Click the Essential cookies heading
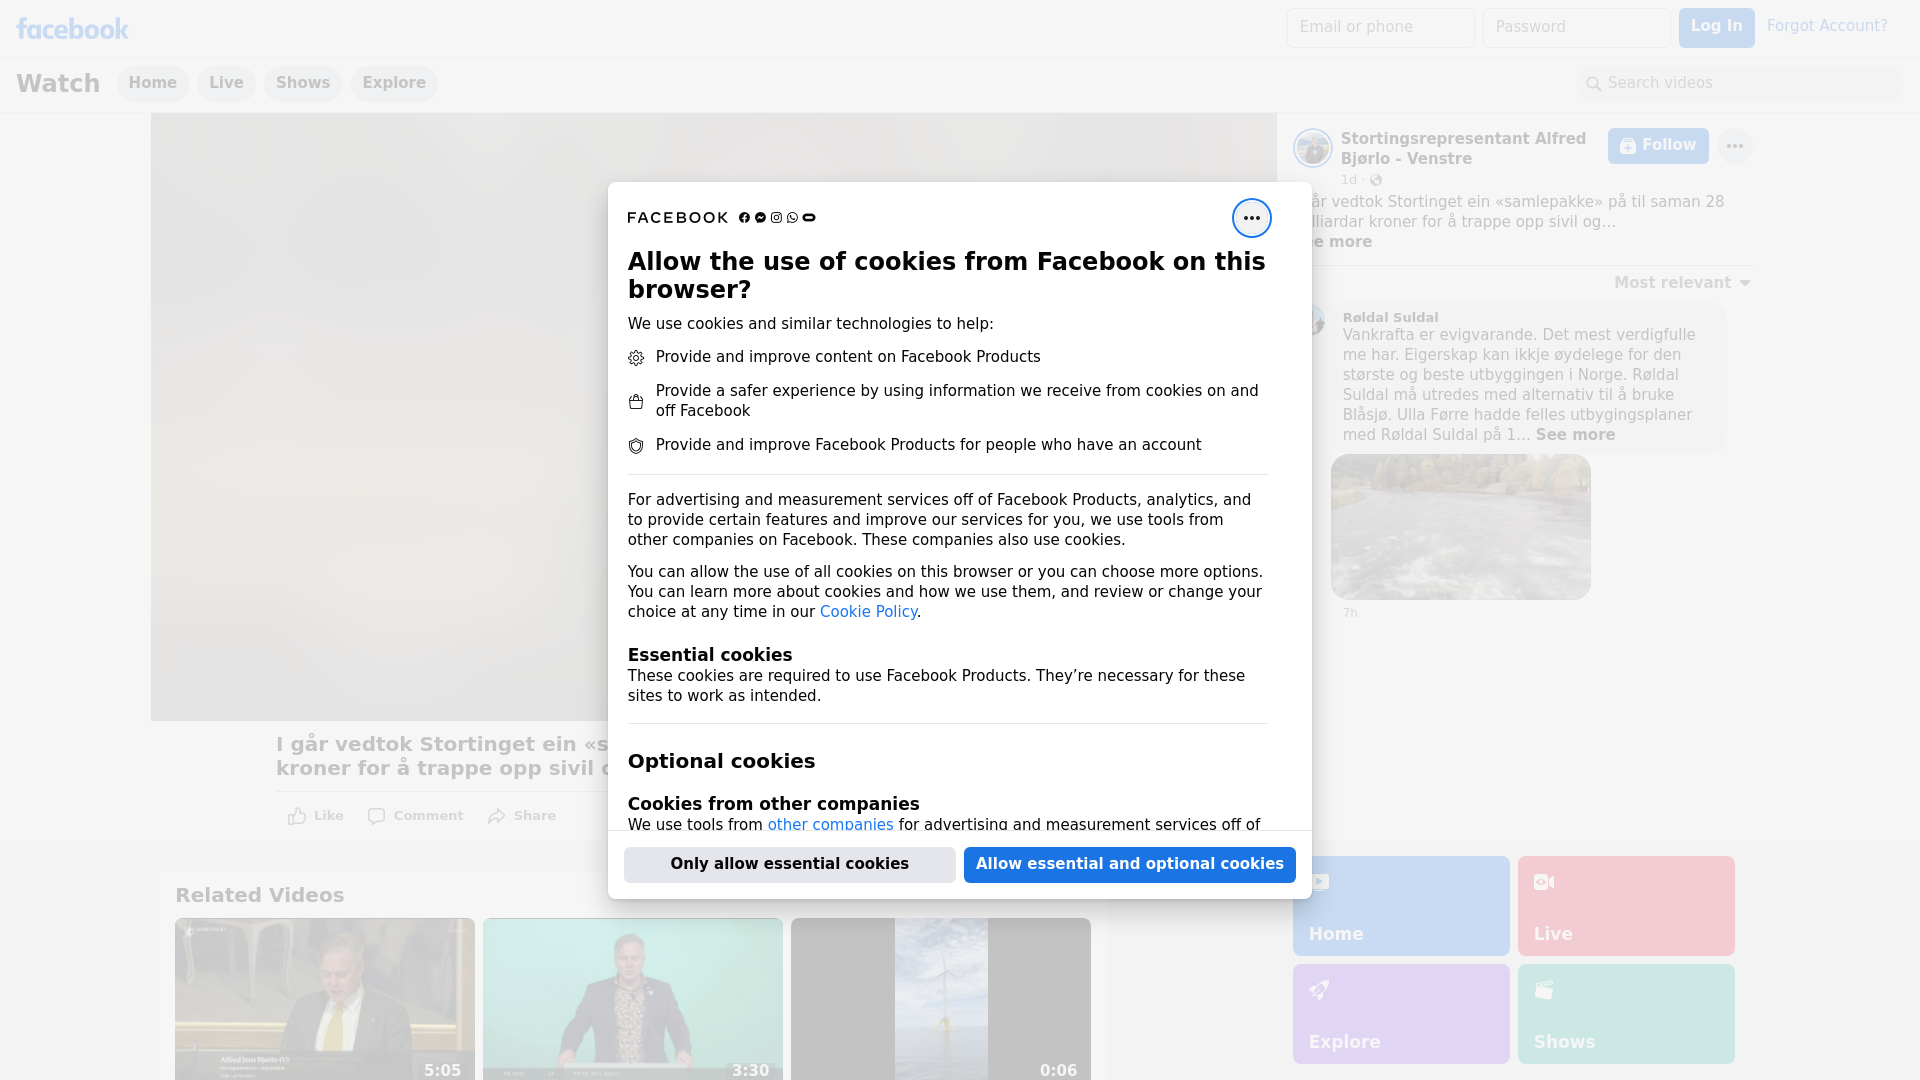1920x1080 pixels. point(710,656)
